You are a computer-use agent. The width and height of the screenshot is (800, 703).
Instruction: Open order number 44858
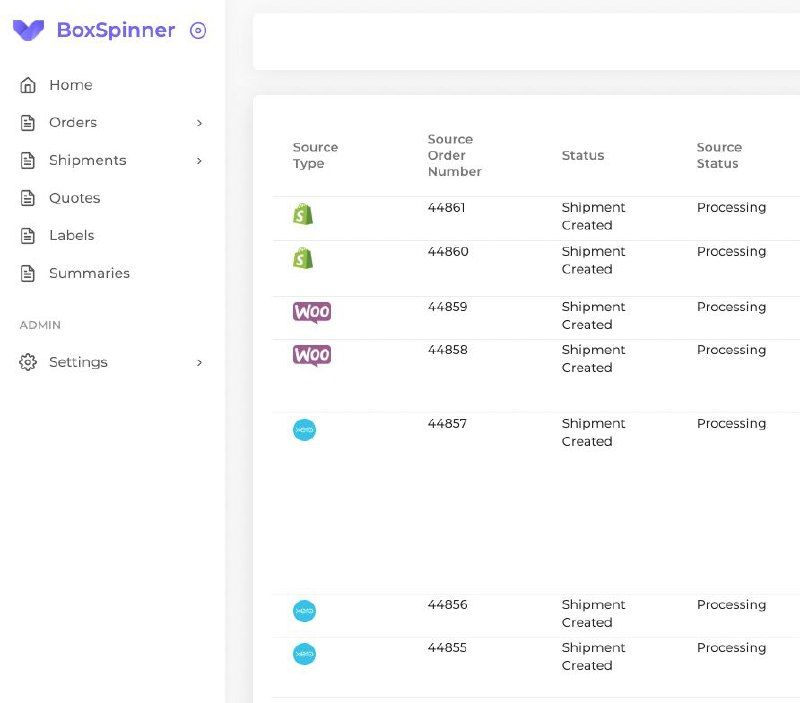click(x=447, y=350)
